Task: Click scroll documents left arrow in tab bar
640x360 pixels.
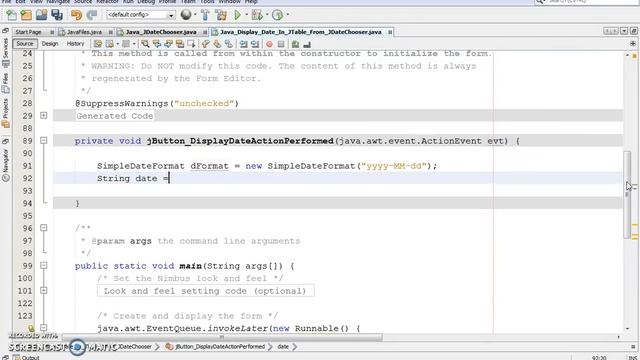Action: point(607,31)
